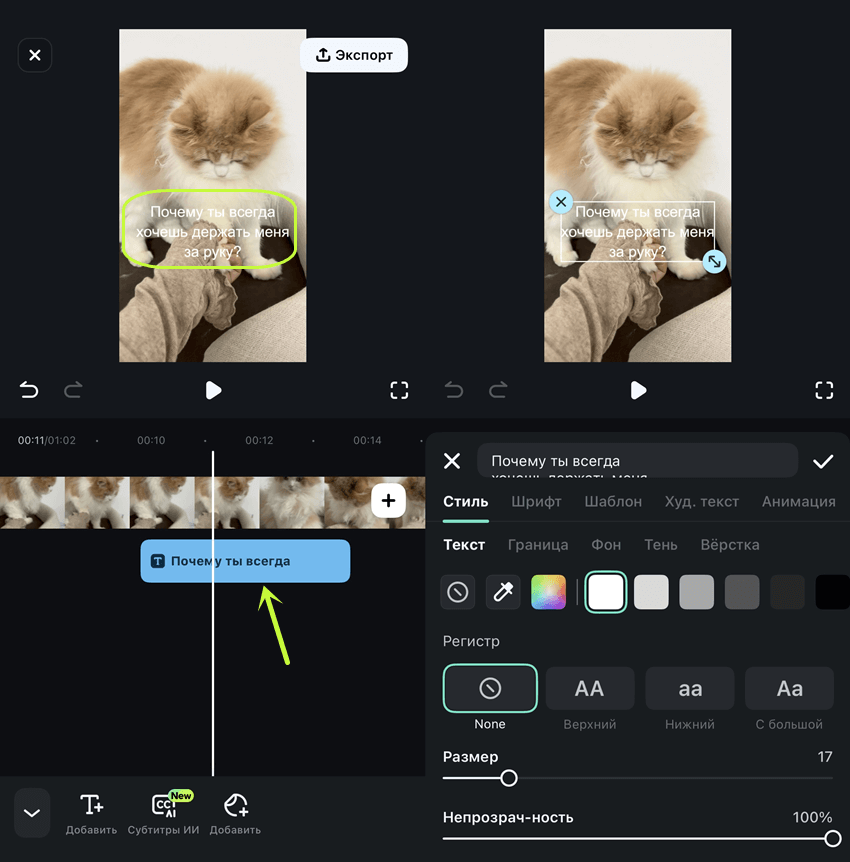Viewport: 850px width, 862px height.
Task: Delete the text box using the blue X handle
Action: [x=561, y=202]
